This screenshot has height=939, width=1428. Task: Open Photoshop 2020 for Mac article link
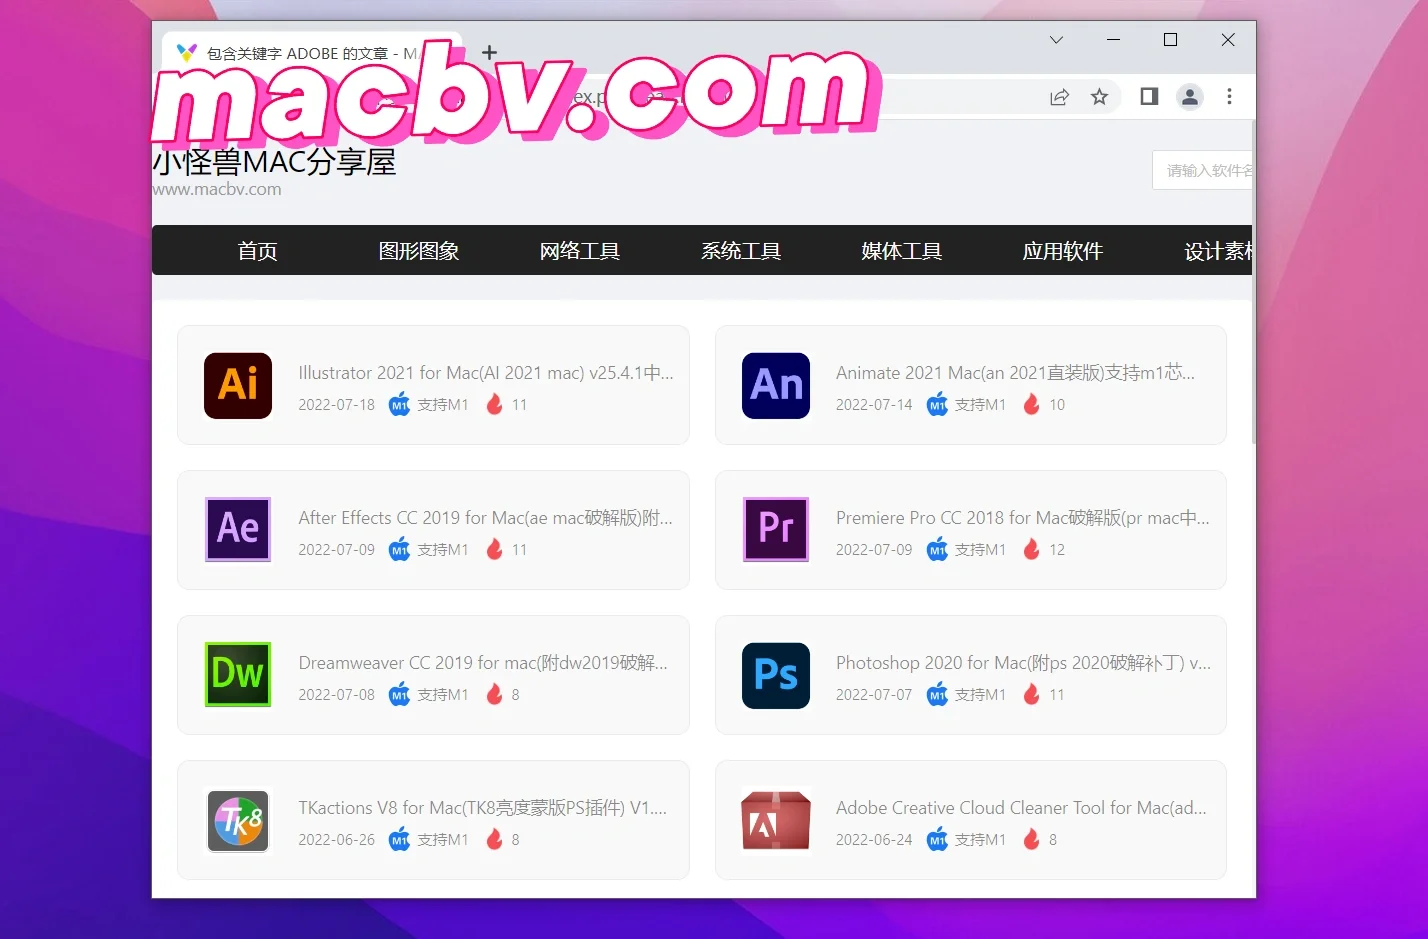[1024, 663]
